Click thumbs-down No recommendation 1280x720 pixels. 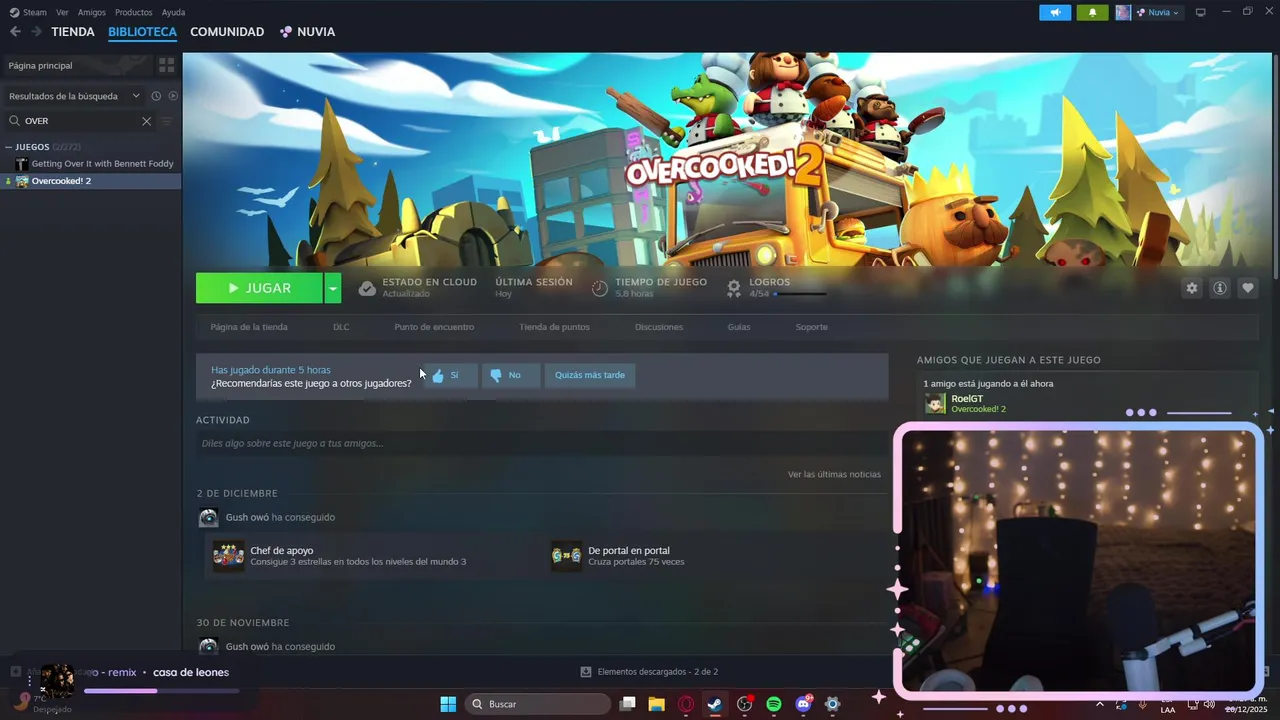click(511, 375)
